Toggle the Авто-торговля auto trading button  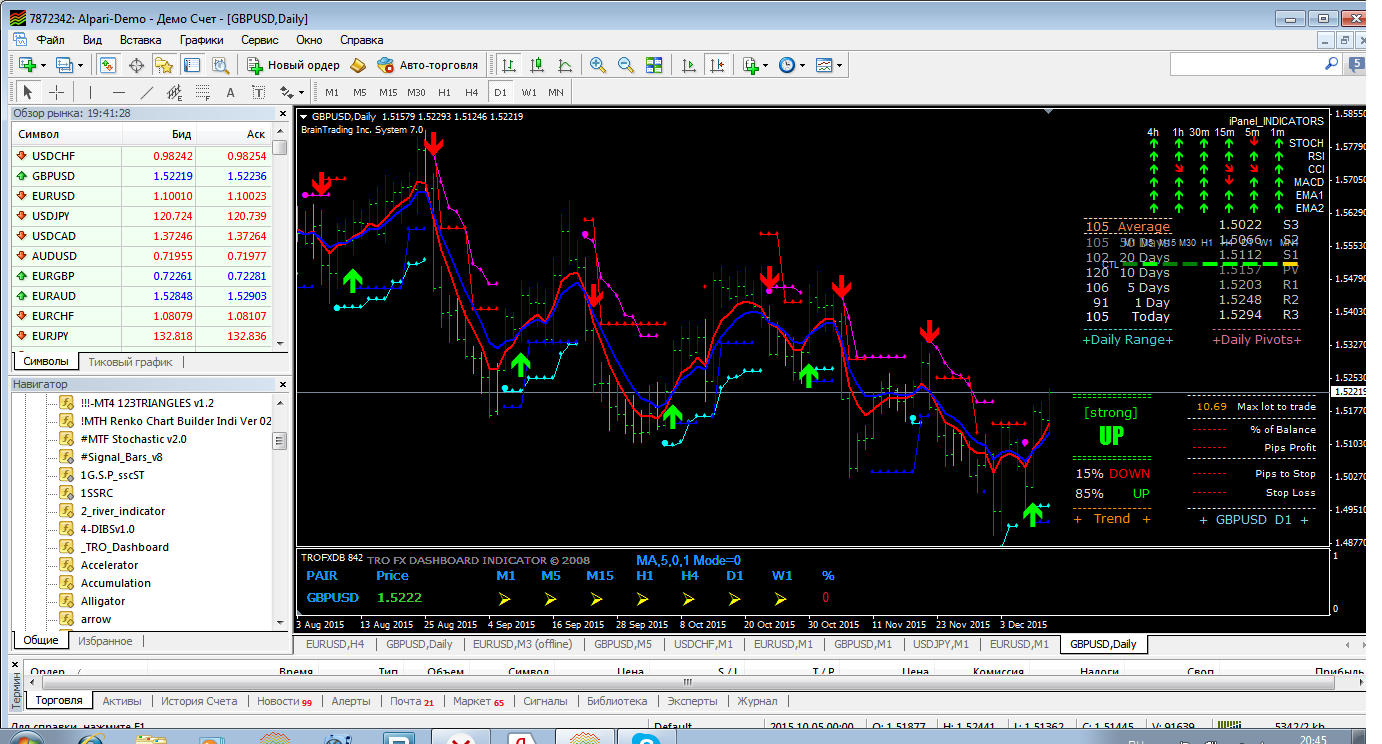[427, 65]
